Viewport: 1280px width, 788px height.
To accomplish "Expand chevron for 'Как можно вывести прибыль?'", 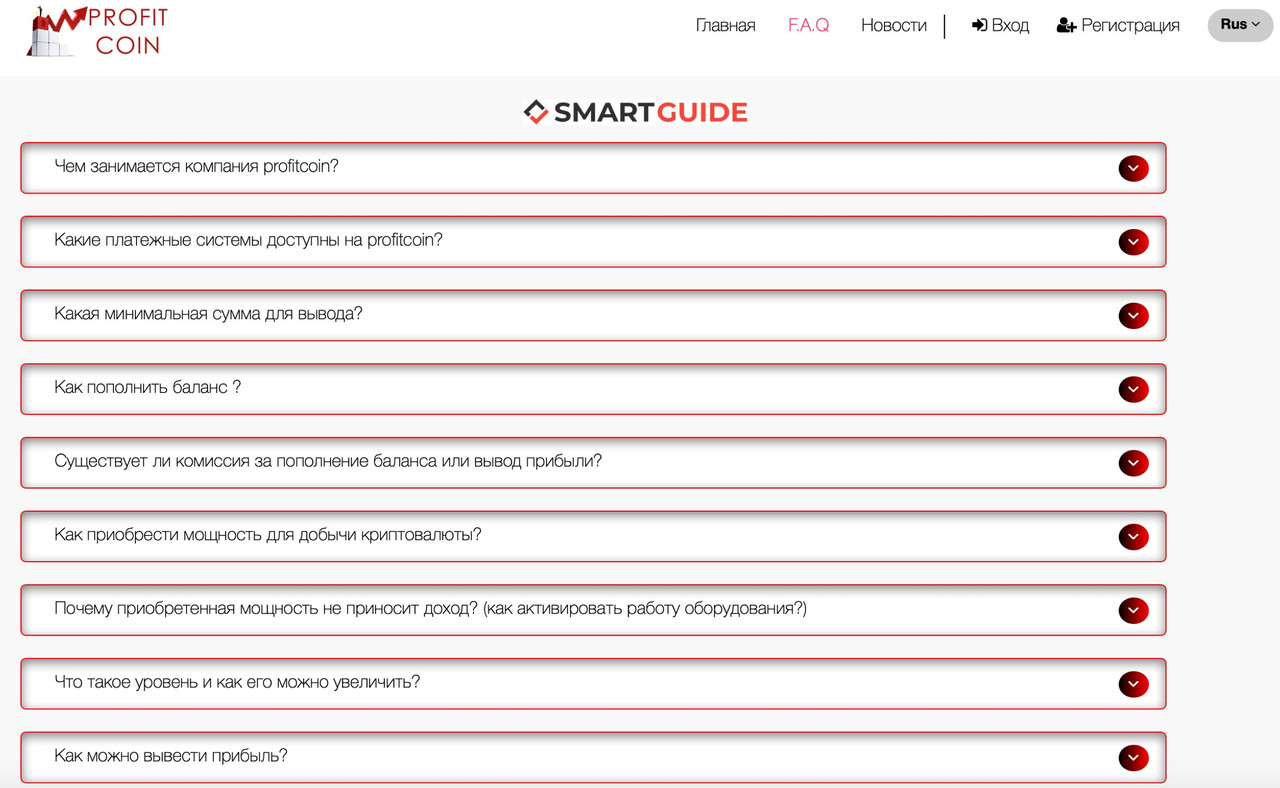I will (1133, 758).
